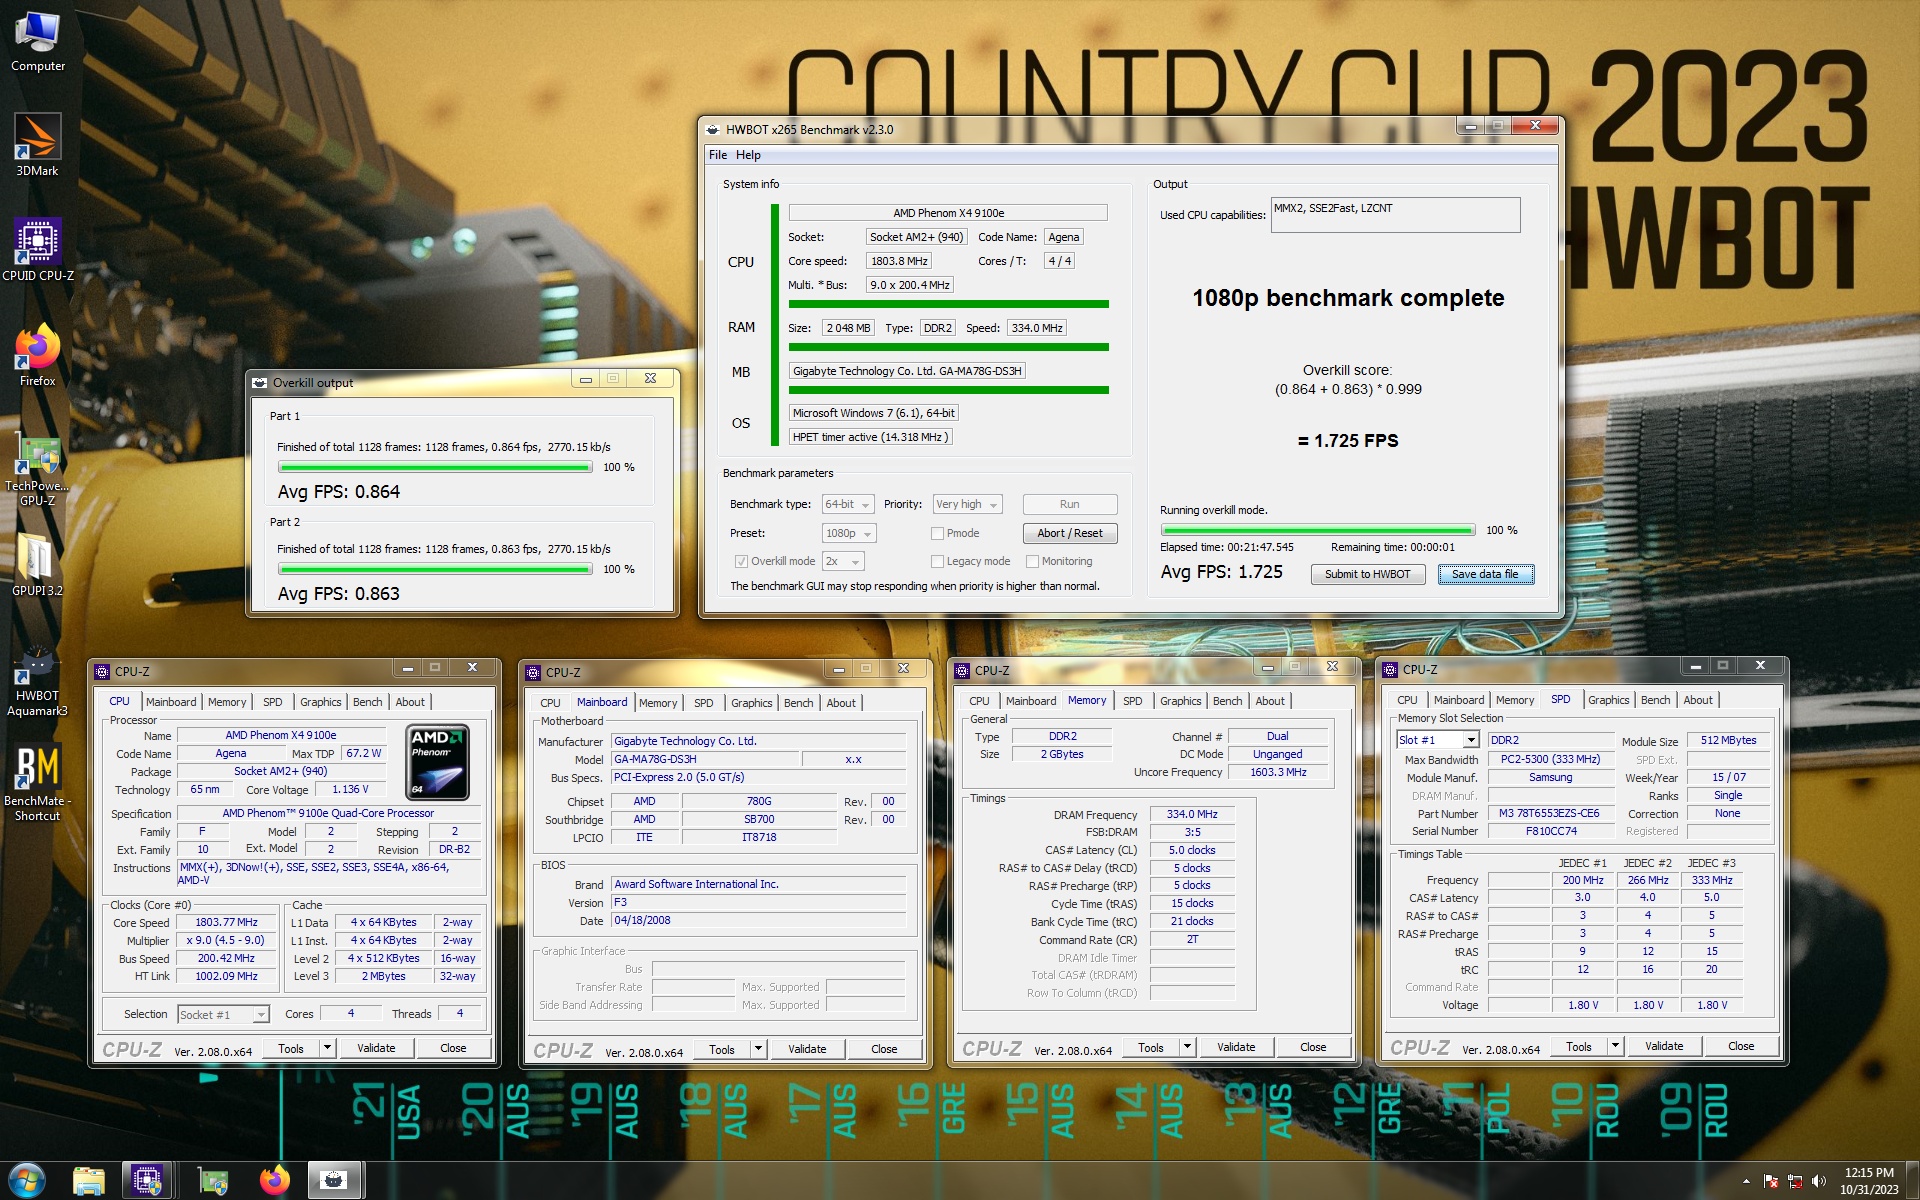Open the HWBOT Aquamark3 desktop shortcut
1920x1200 pixels.
(38, 682)
